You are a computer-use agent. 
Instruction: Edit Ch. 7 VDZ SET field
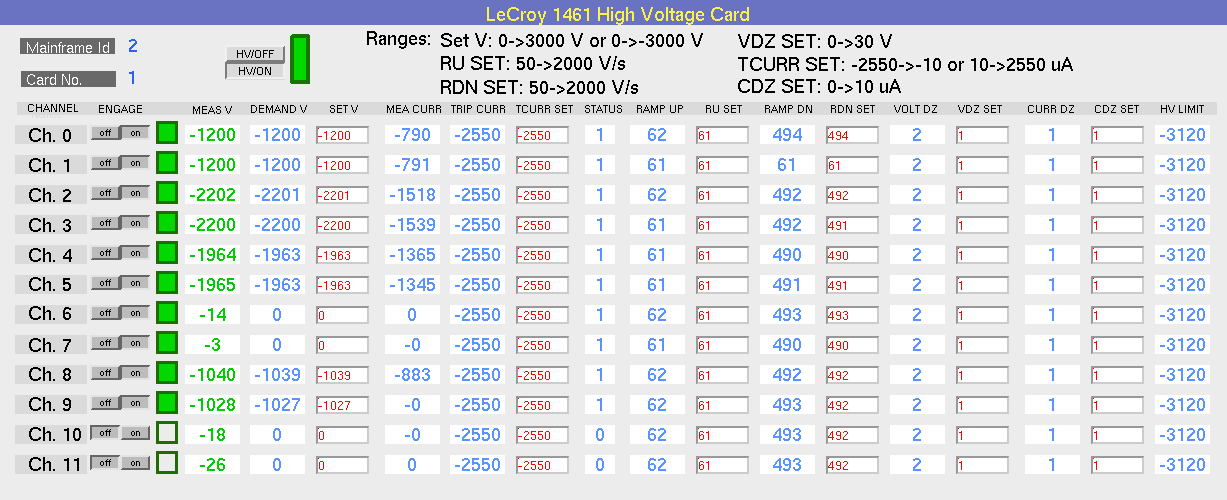pos(981,345)
